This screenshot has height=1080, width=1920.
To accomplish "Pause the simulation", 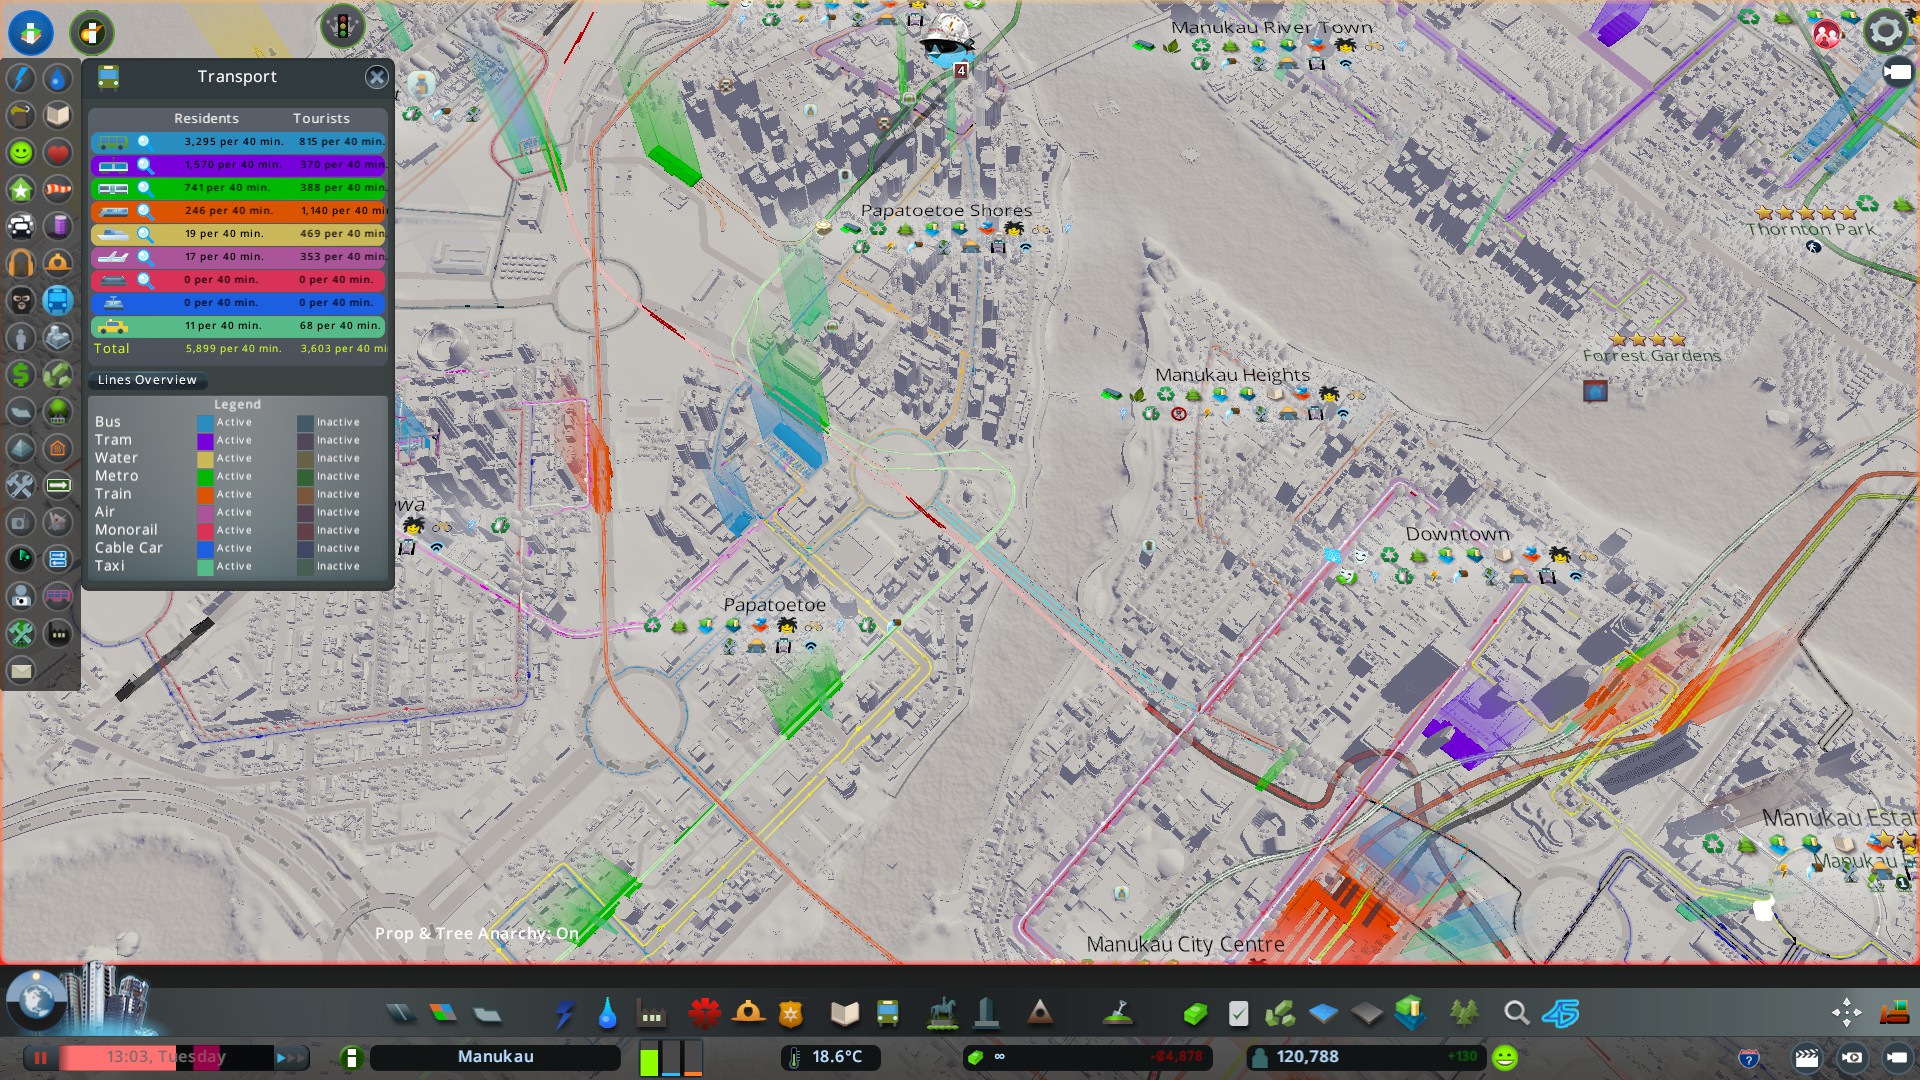I will coord(41,1057).
